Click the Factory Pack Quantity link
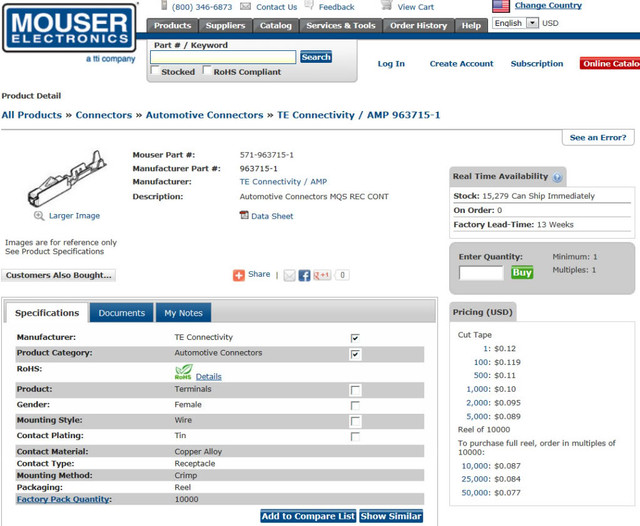 pos(63,499)
